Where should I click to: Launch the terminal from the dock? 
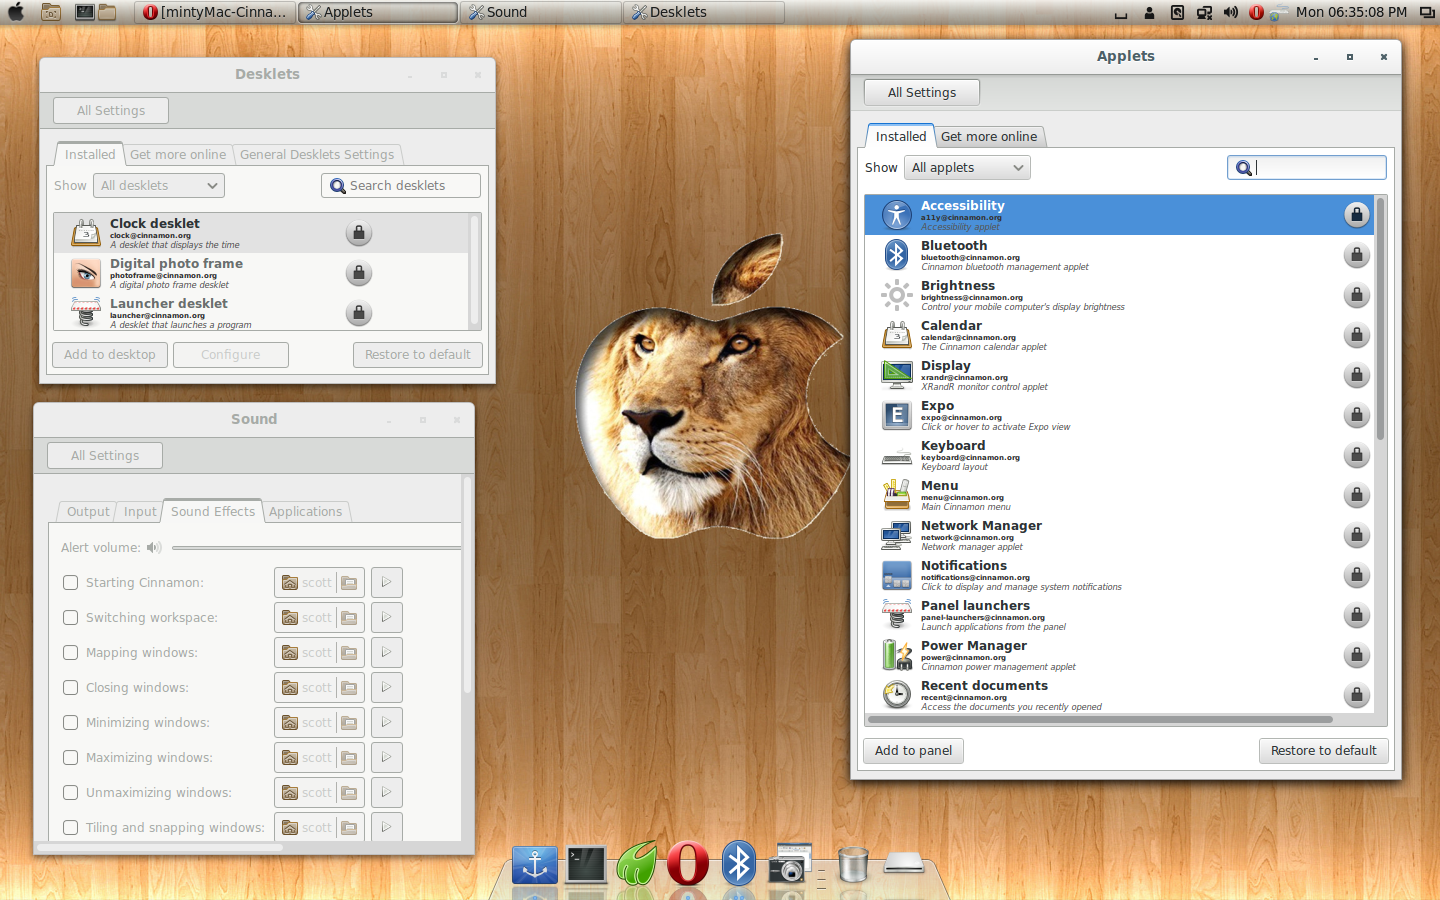[586, 864]
